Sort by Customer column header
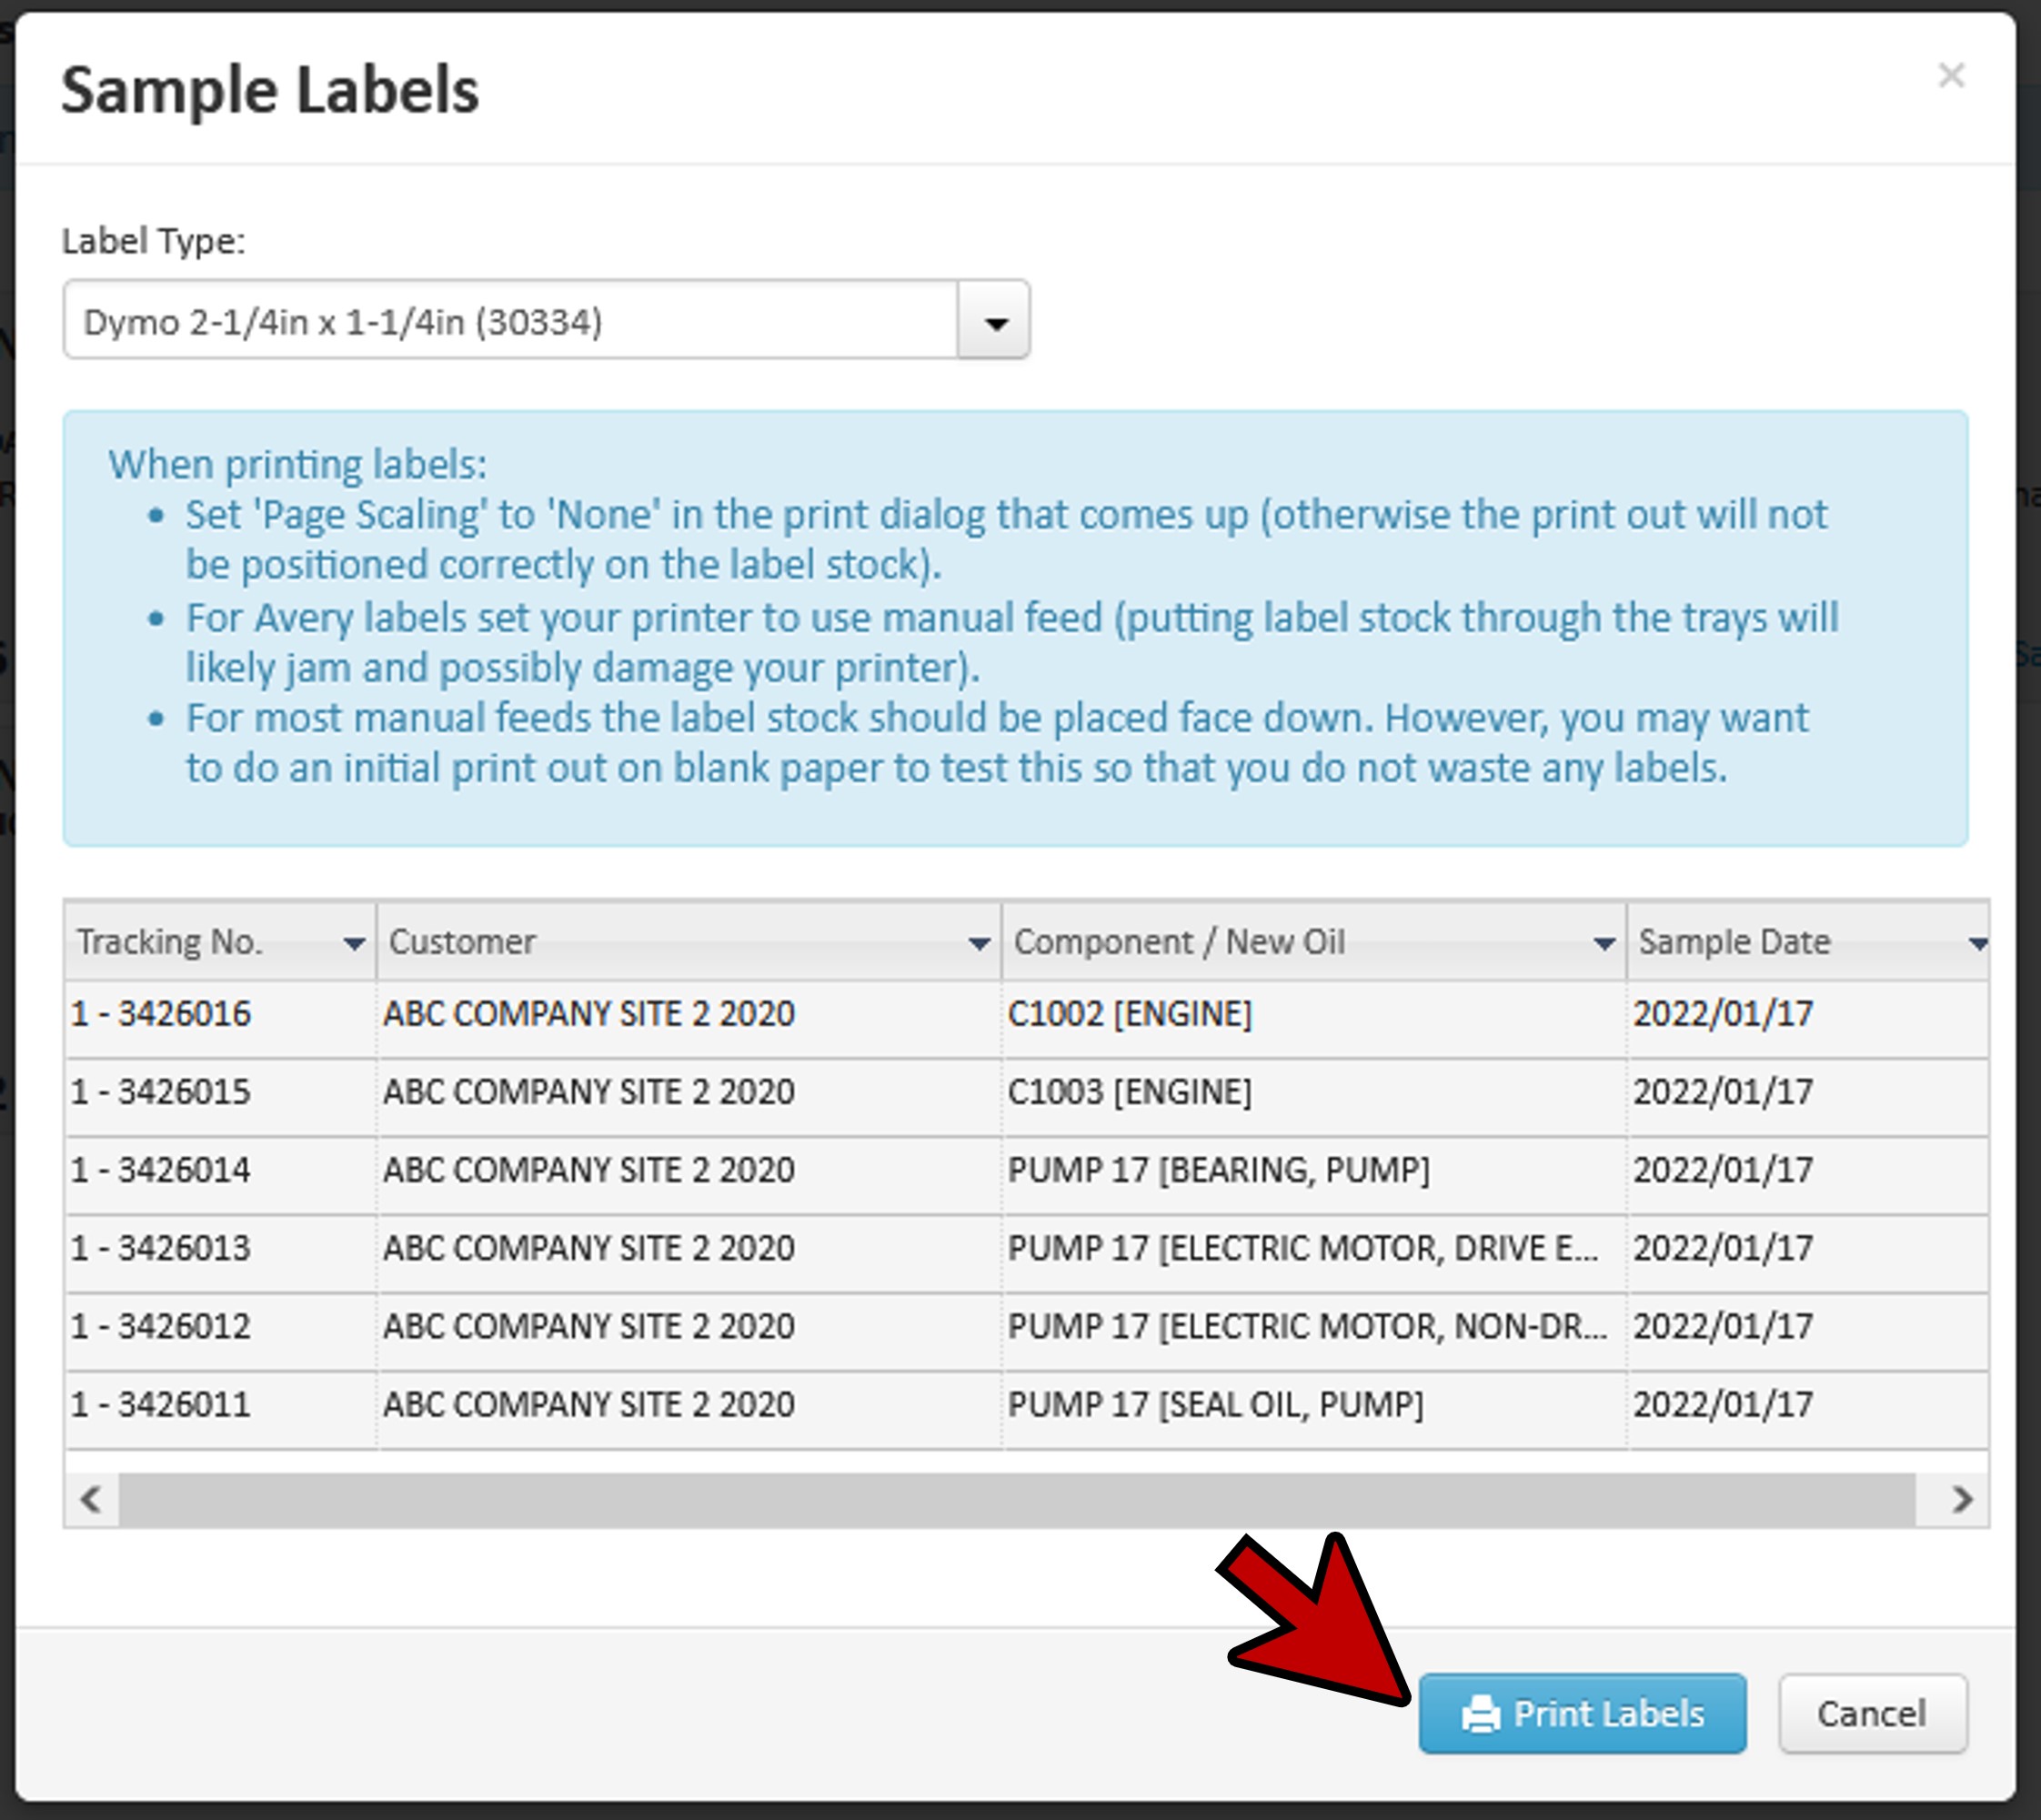 point(463,942)
